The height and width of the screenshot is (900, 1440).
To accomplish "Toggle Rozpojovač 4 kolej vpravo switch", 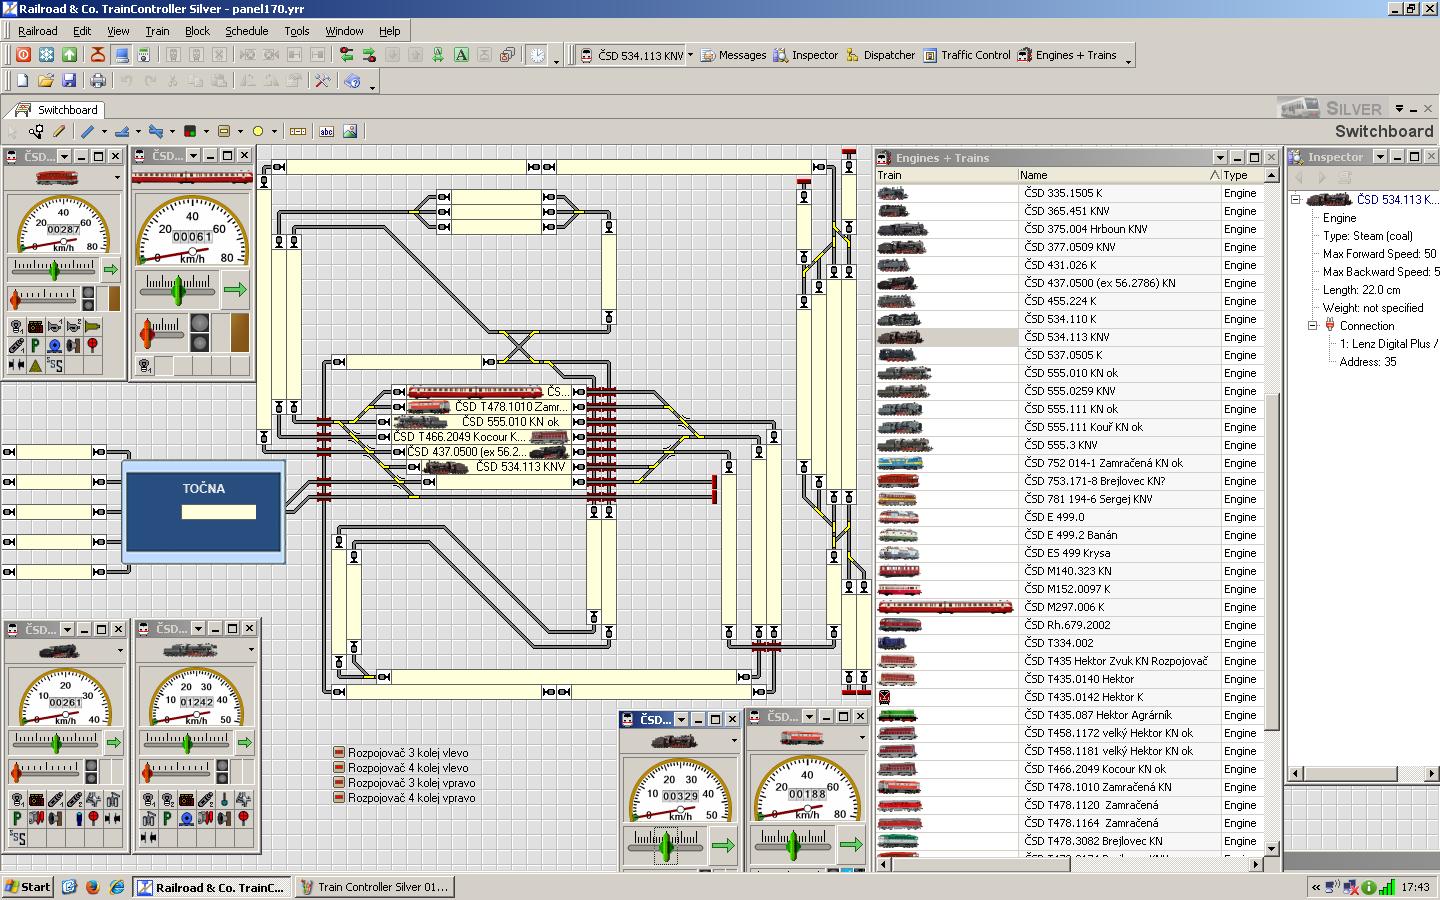I will pyautogui.click(x=339, y=798).
